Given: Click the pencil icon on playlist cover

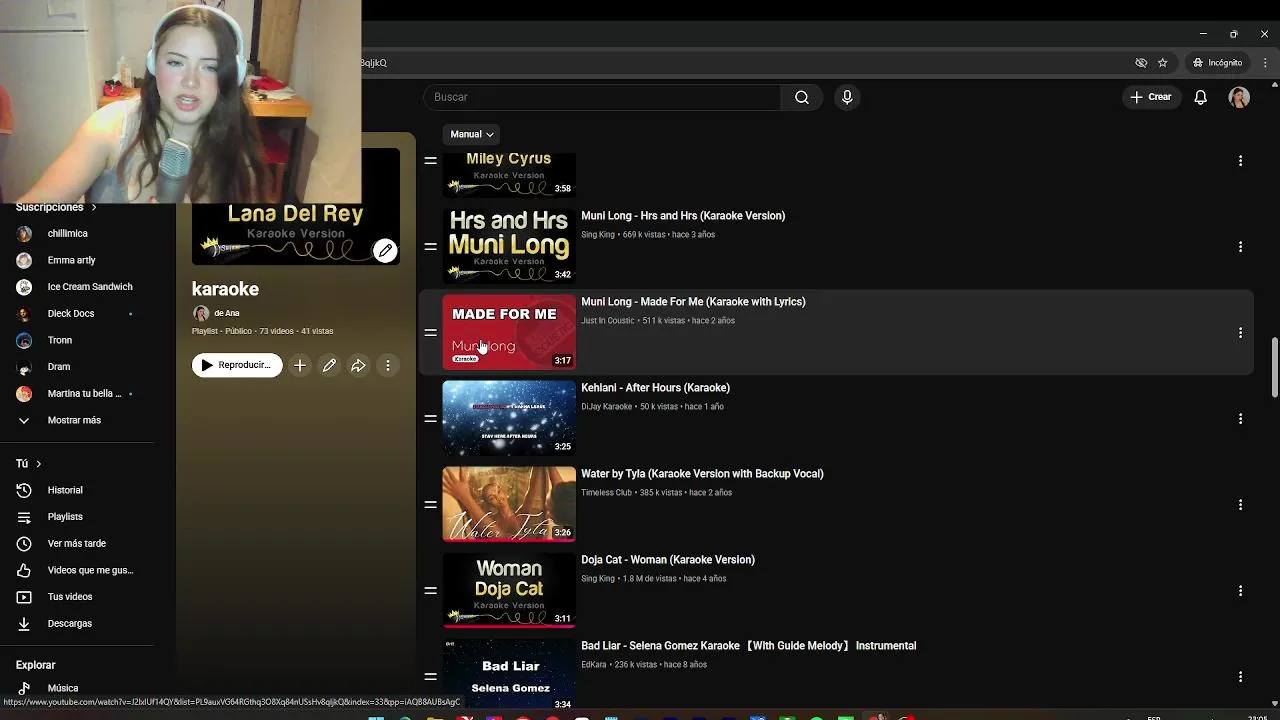Looking at the screenshot, I should coord(385,250).
